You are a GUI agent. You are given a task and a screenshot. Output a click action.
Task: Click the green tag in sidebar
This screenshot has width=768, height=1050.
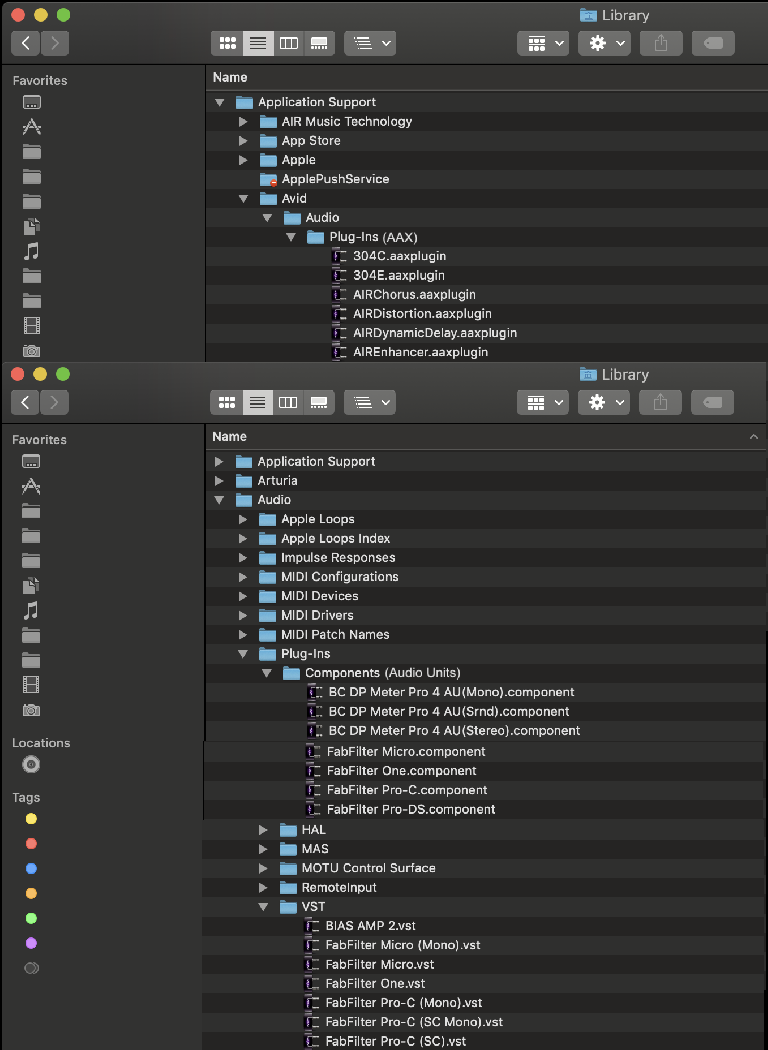(31, 919)
